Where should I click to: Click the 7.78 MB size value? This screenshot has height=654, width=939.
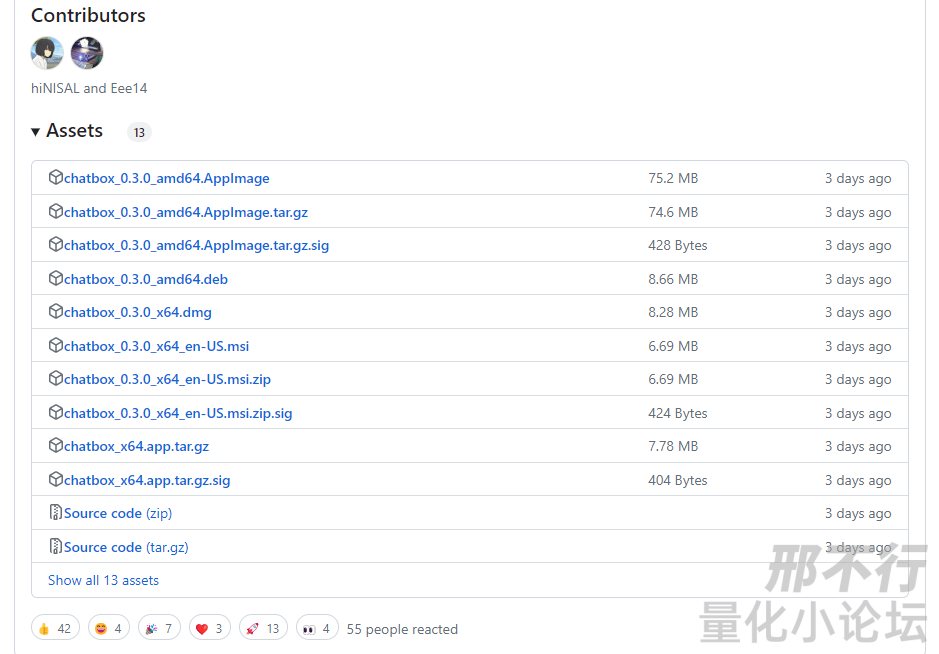673,447
